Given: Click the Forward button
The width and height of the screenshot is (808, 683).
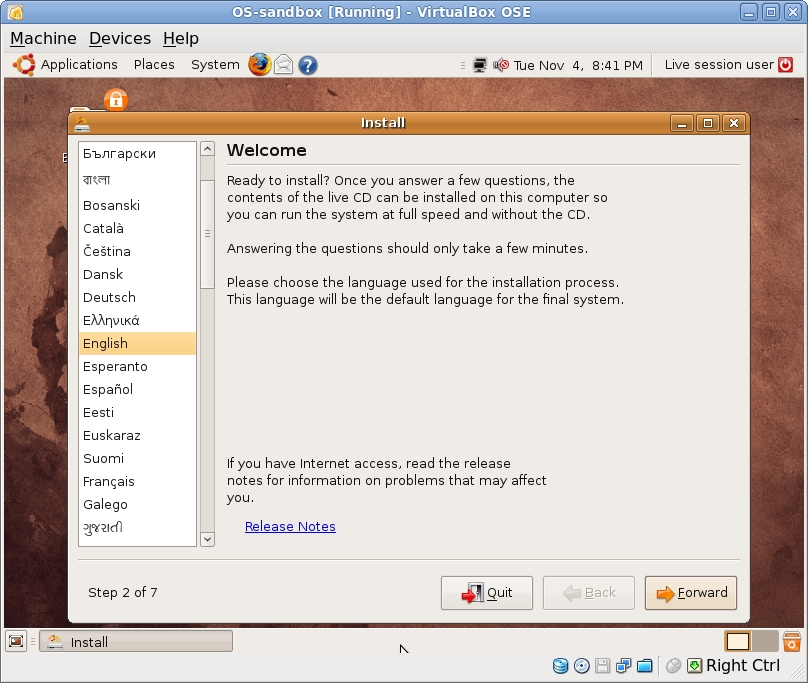Looking at the screenshot, I should click(x=691, y=593).
